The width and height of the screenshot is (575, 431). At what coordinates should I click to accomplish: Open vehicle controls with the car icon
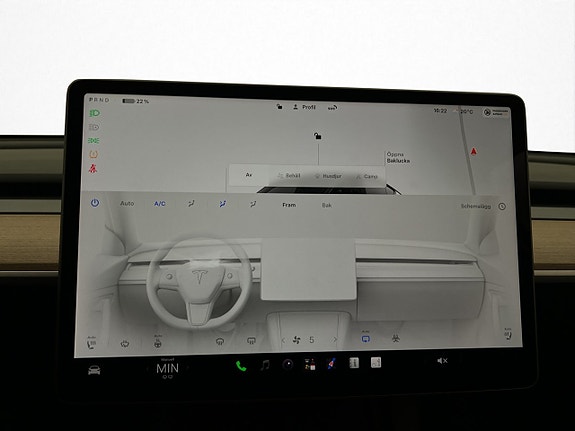(x=94, y=370)
